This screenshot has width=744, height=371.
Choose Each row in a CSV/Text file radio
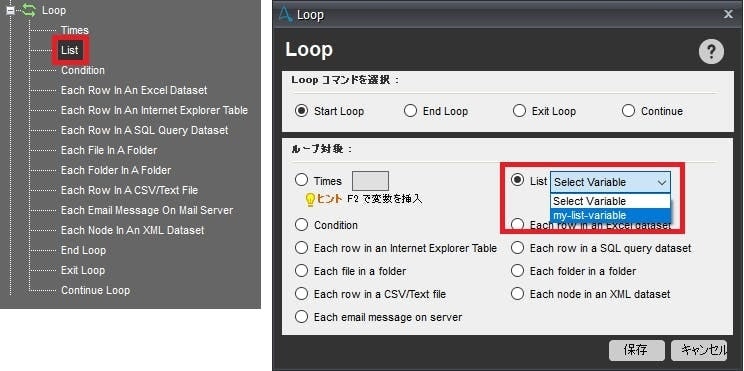(301, 294)
